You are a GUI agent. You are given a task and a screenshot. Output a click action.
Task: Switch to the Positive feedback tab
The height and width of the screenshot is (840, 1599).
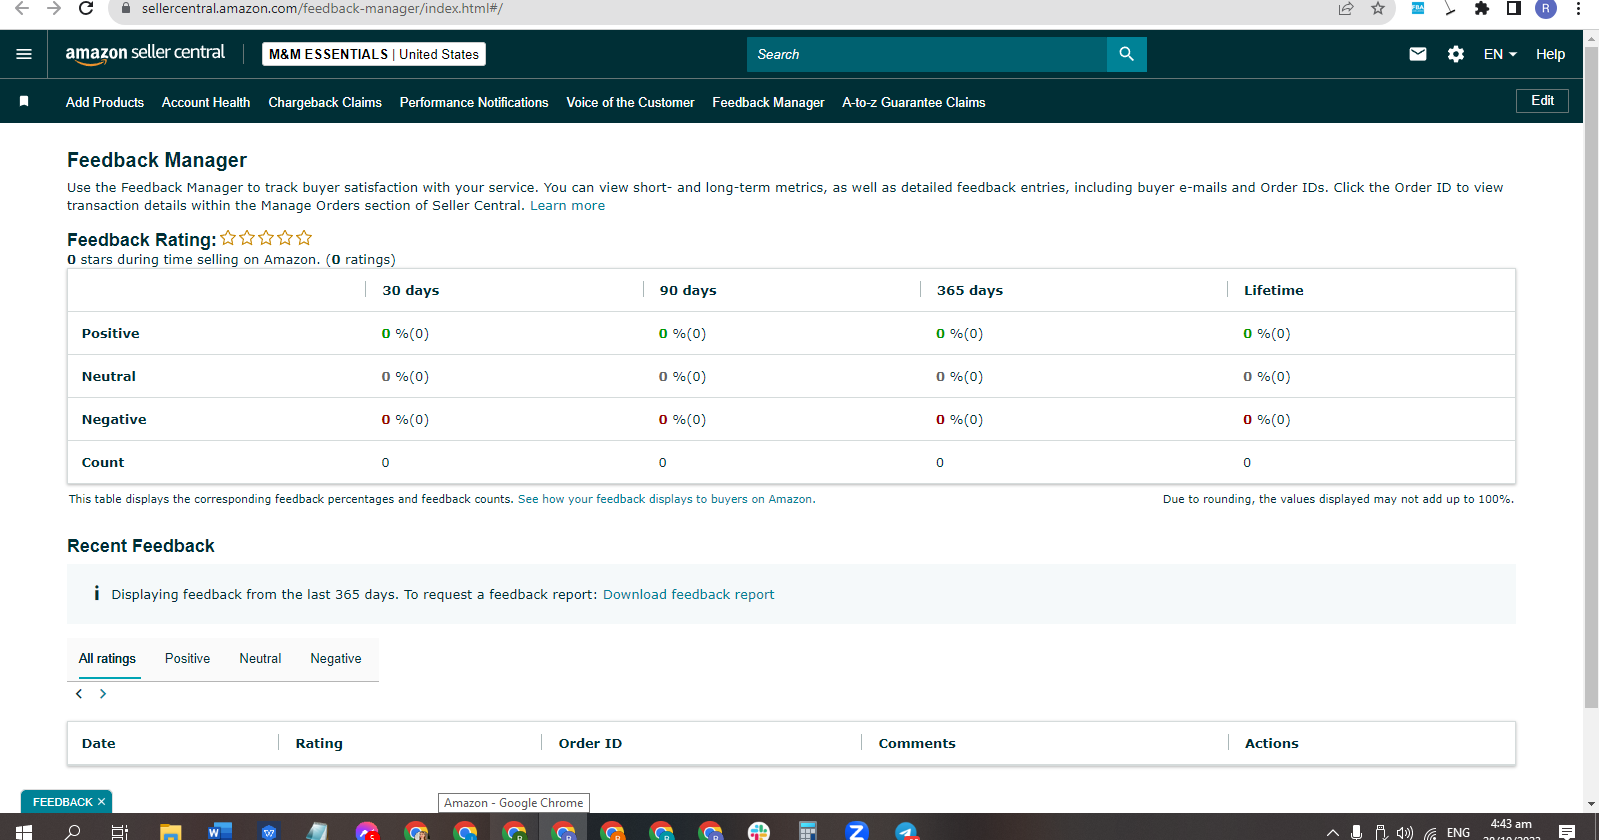click(x=188, y=658)
